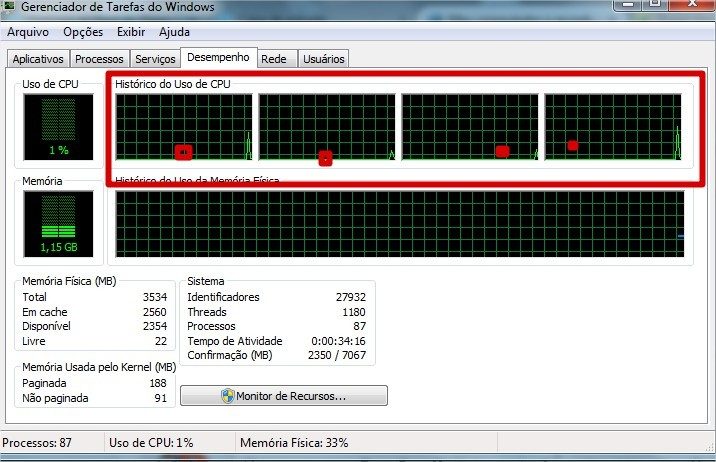Click the Não paginada value 91
Image resolution: width=716 pixels, height=462 pixels.
[161, 398]
